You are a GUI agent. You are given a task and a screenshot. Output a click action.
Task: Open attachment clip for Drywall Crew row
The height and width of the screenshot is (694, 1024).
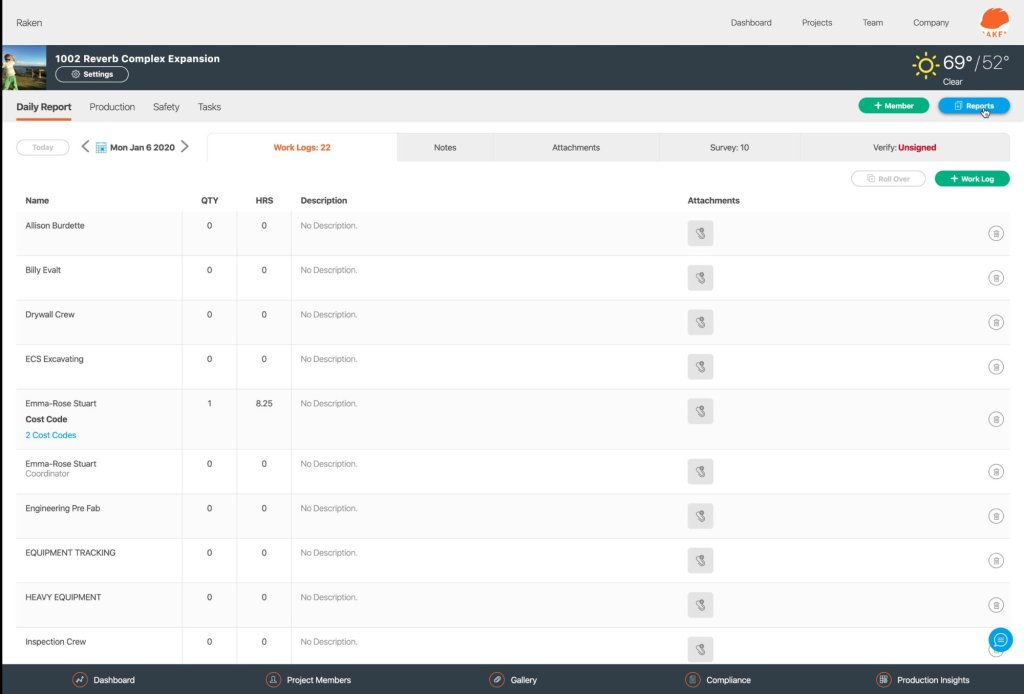(x=700, y=322)
